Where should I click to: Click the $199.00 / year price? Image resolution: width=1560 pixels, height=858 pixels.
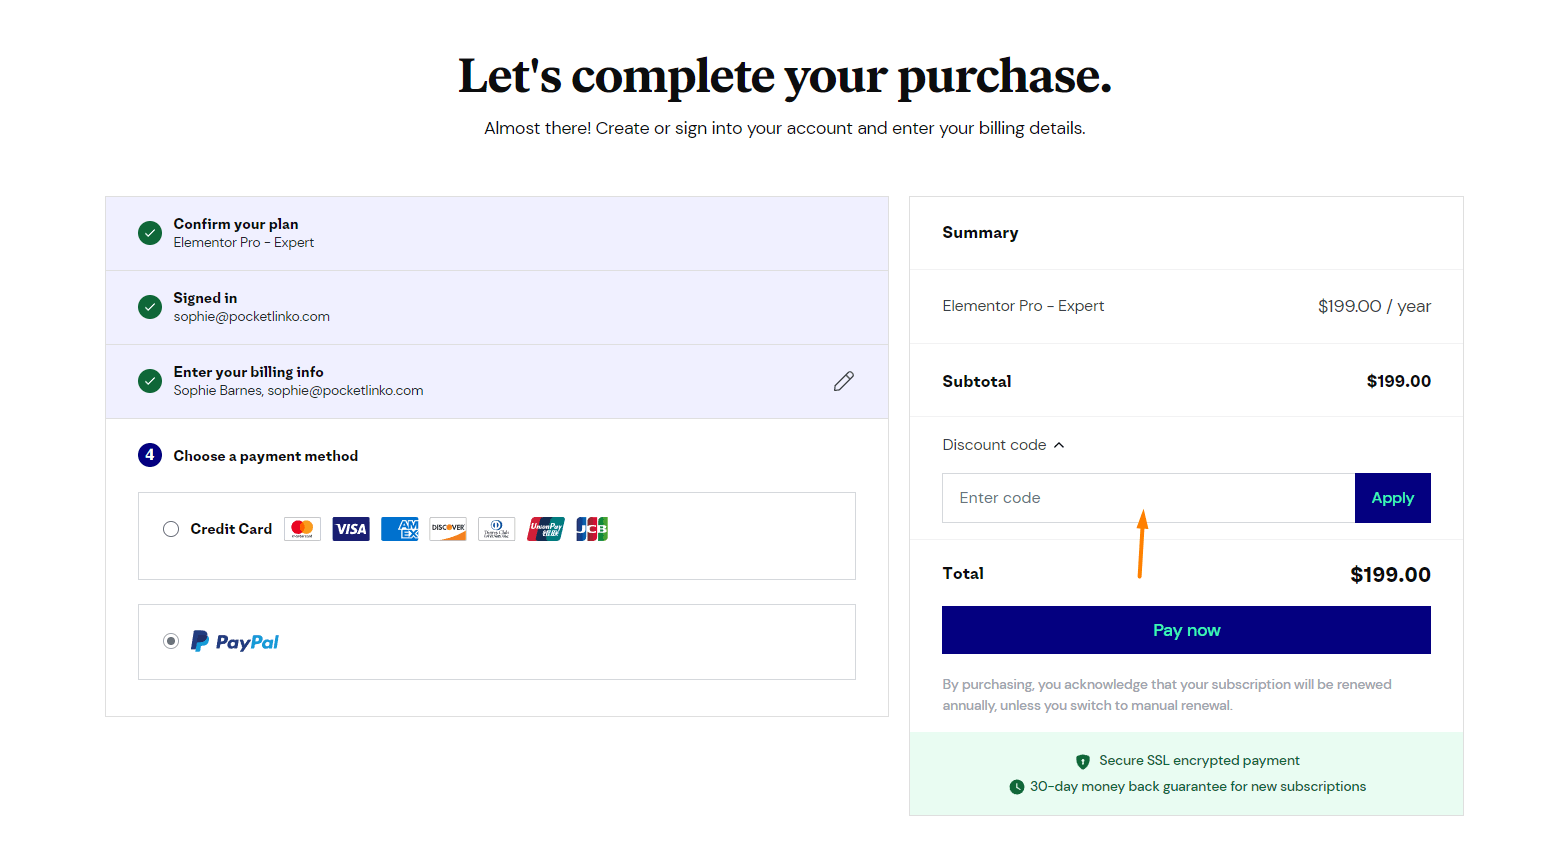[1374, 306]
